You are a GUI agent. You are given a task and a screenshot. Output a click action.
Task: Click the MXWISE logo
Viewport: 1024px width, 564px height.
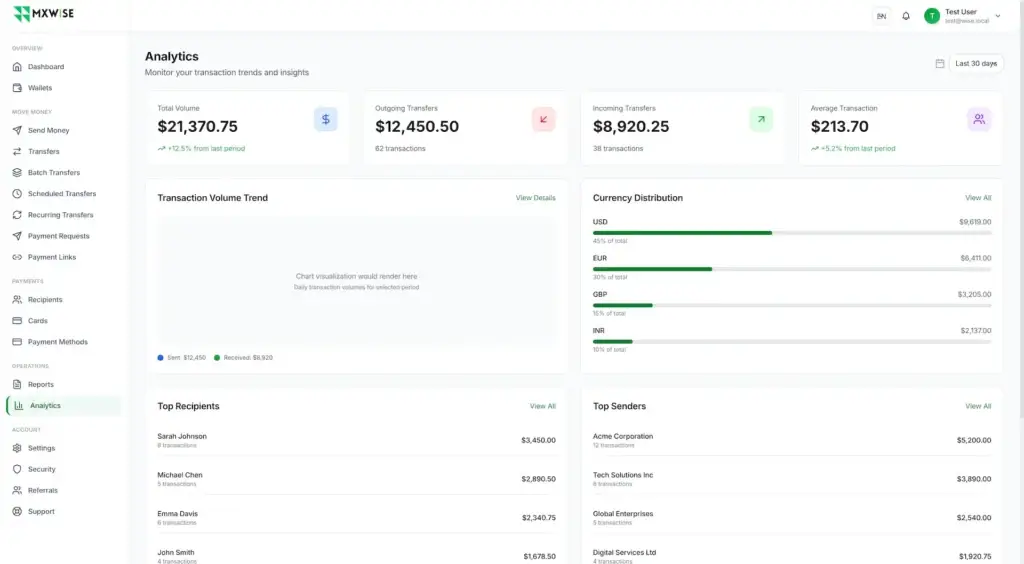tap(43, 13)
